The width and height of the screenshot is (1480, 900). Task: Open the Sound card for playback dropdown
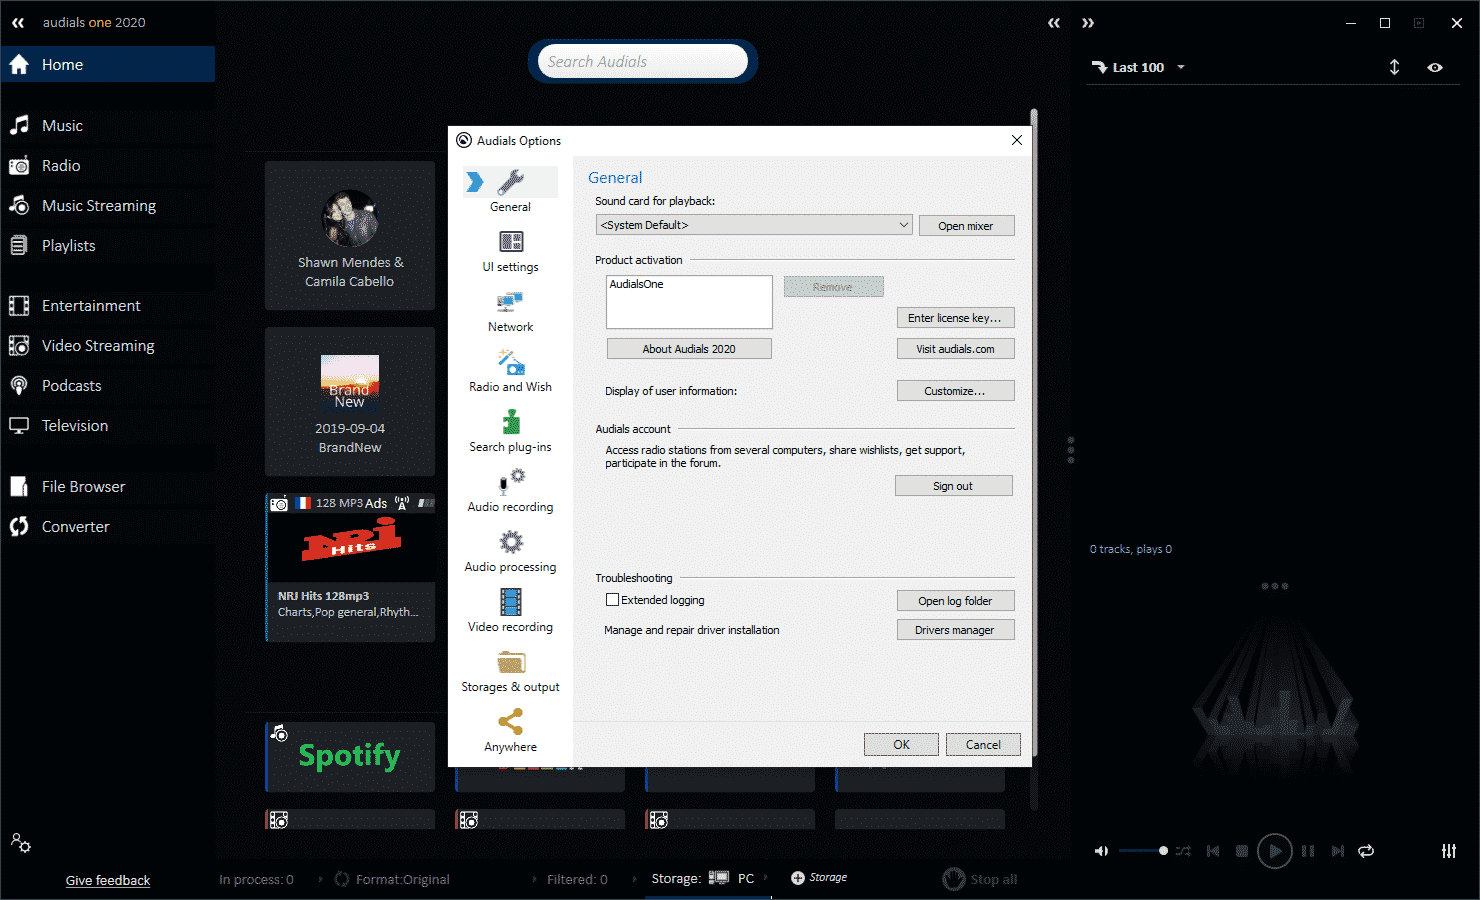[x=754, y=225]
